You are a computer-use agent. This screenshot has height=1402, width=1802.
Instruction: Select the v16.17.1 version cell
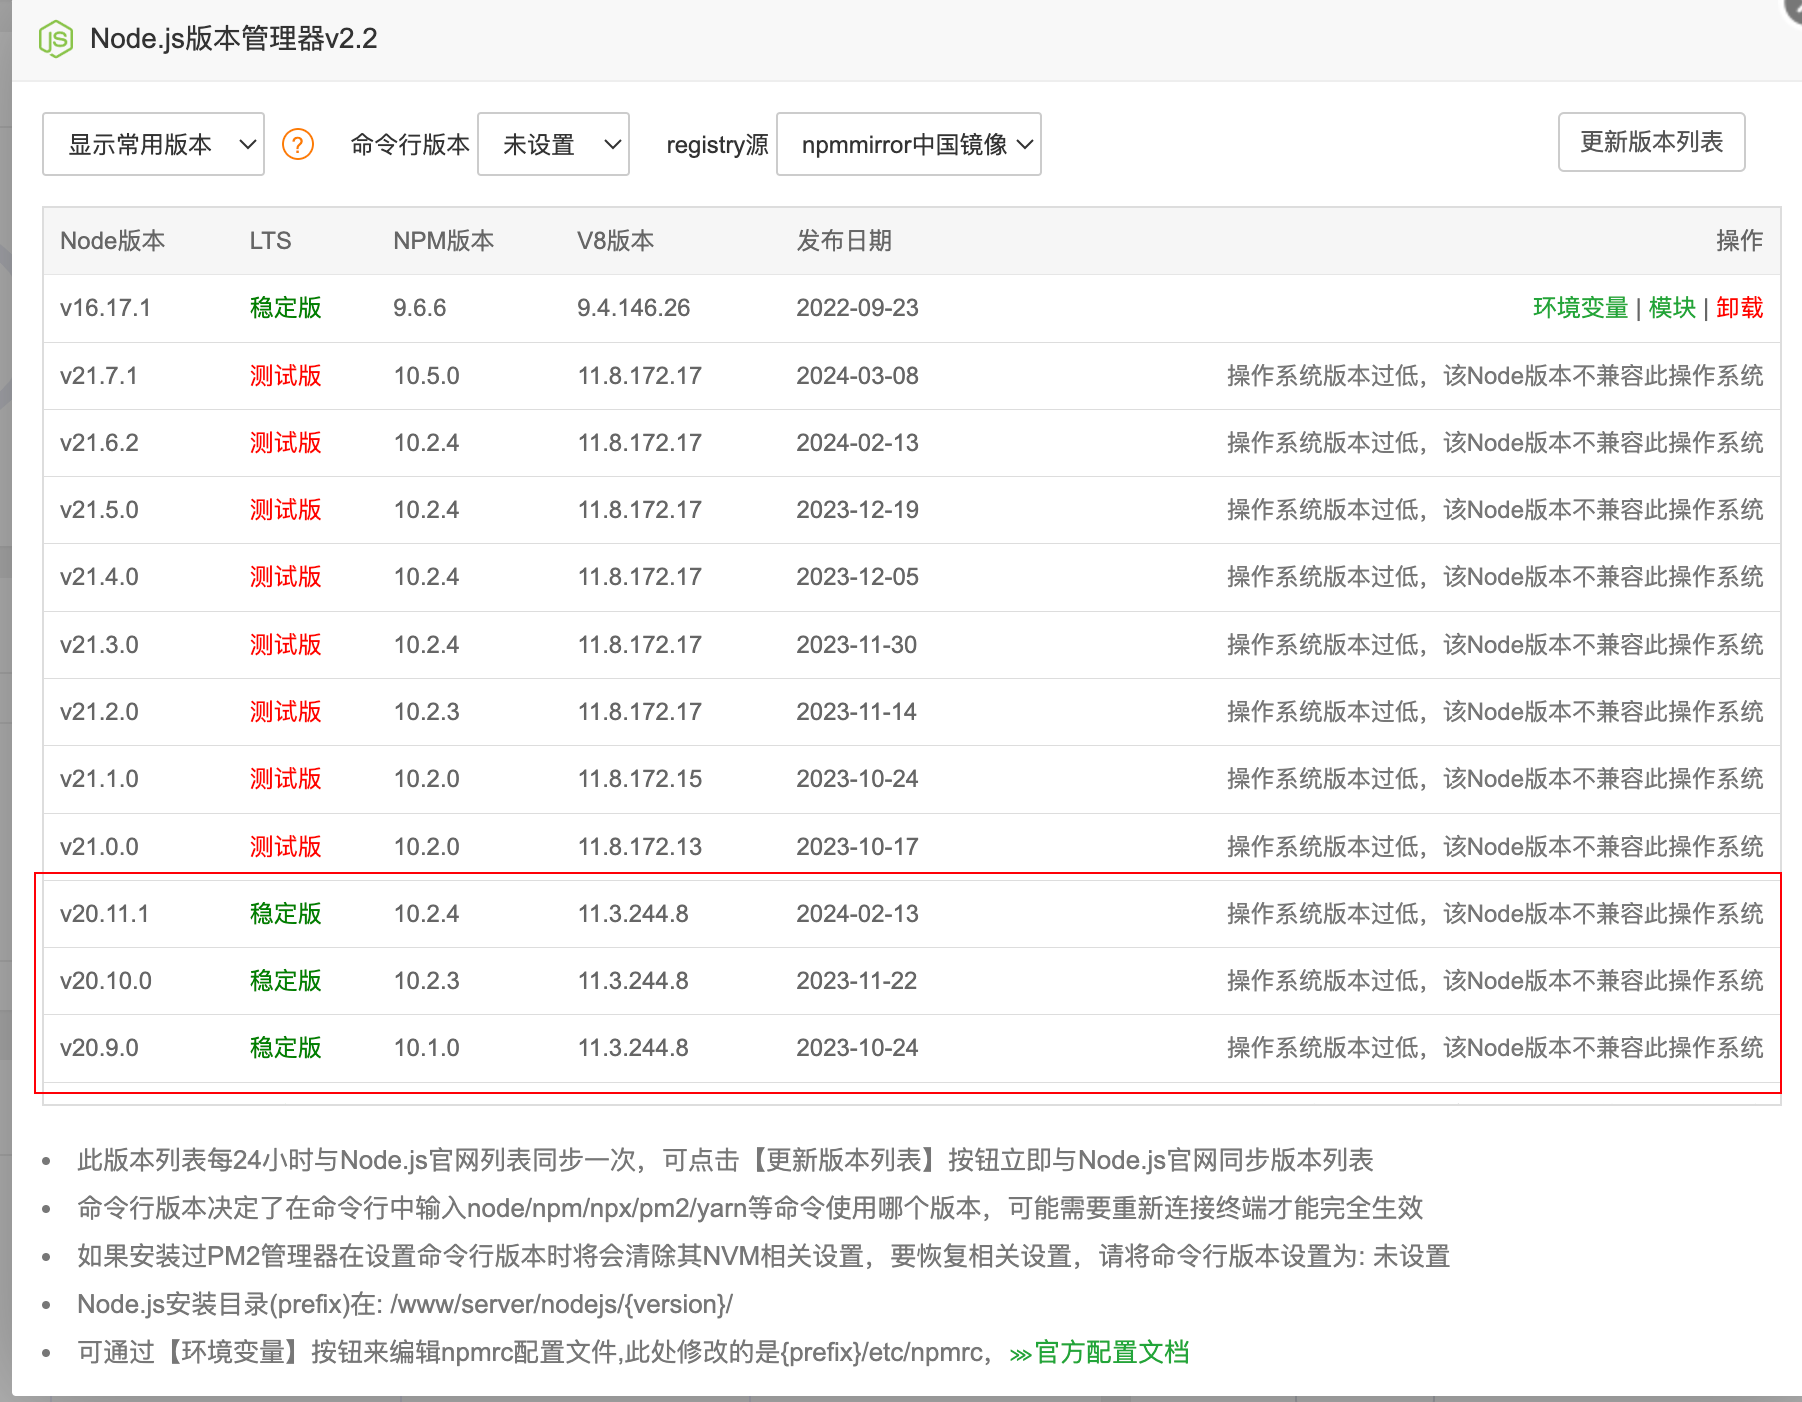[x=105, y=308]
